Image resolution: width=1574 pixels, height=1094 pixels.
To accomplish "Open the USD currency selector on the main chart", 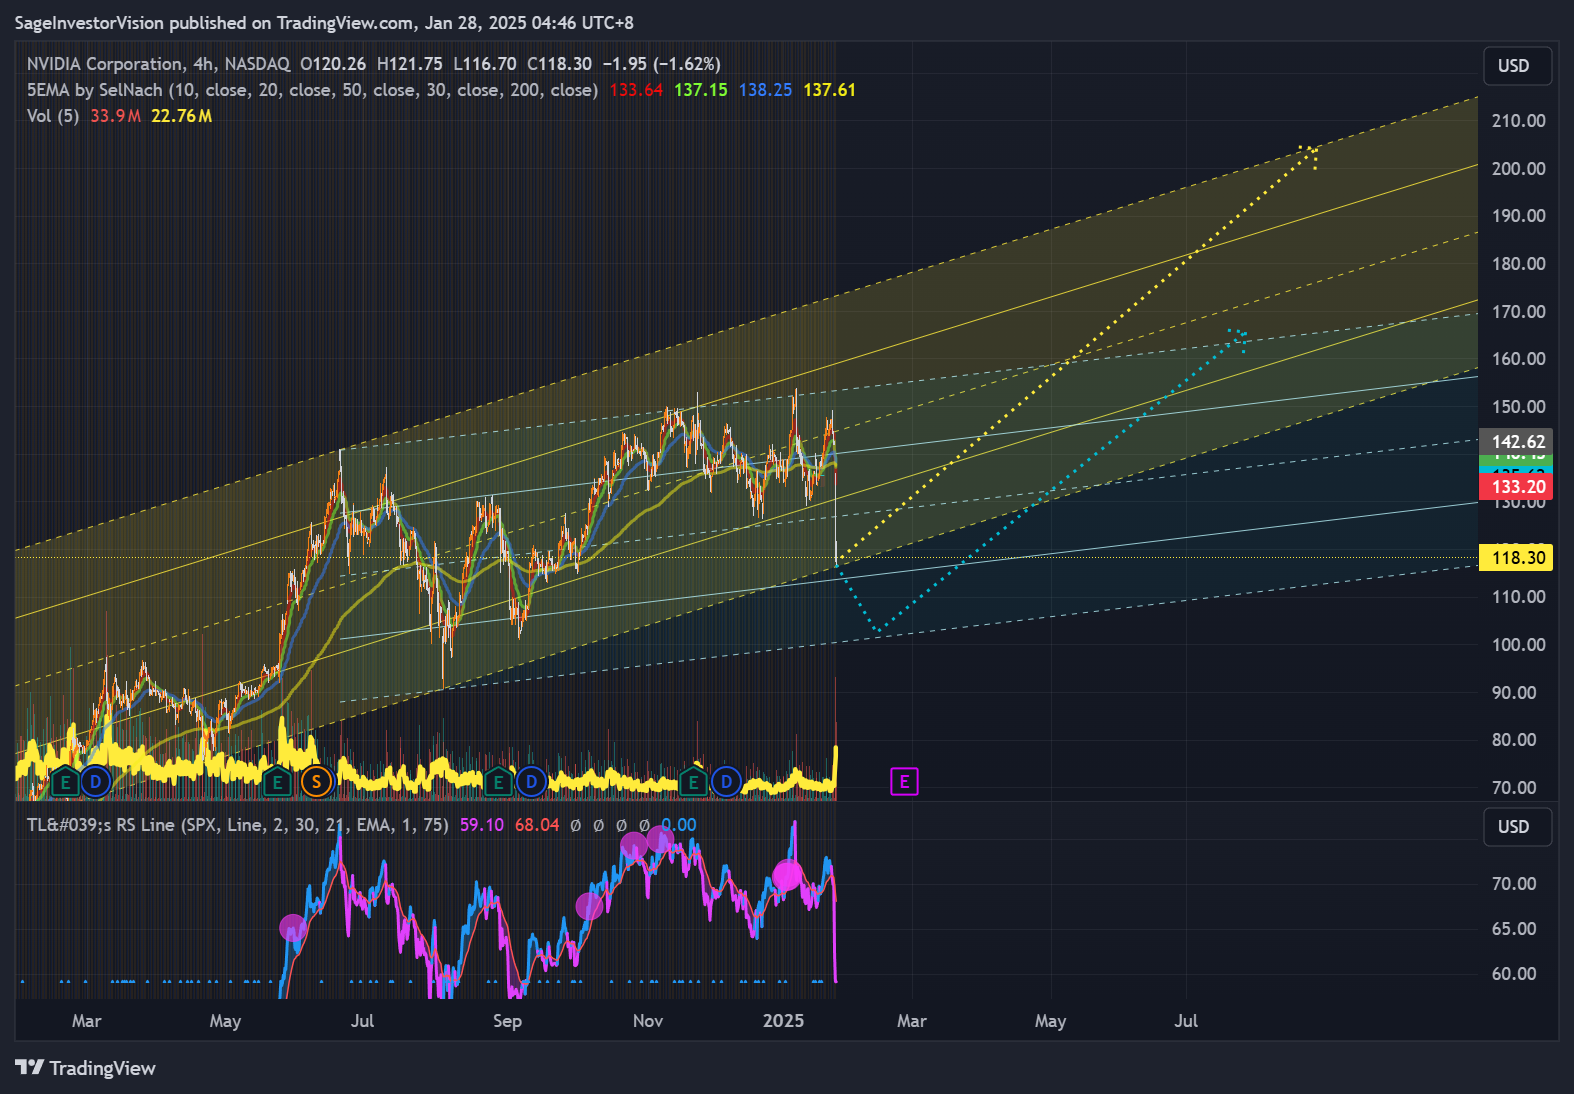I will 1518,66.
